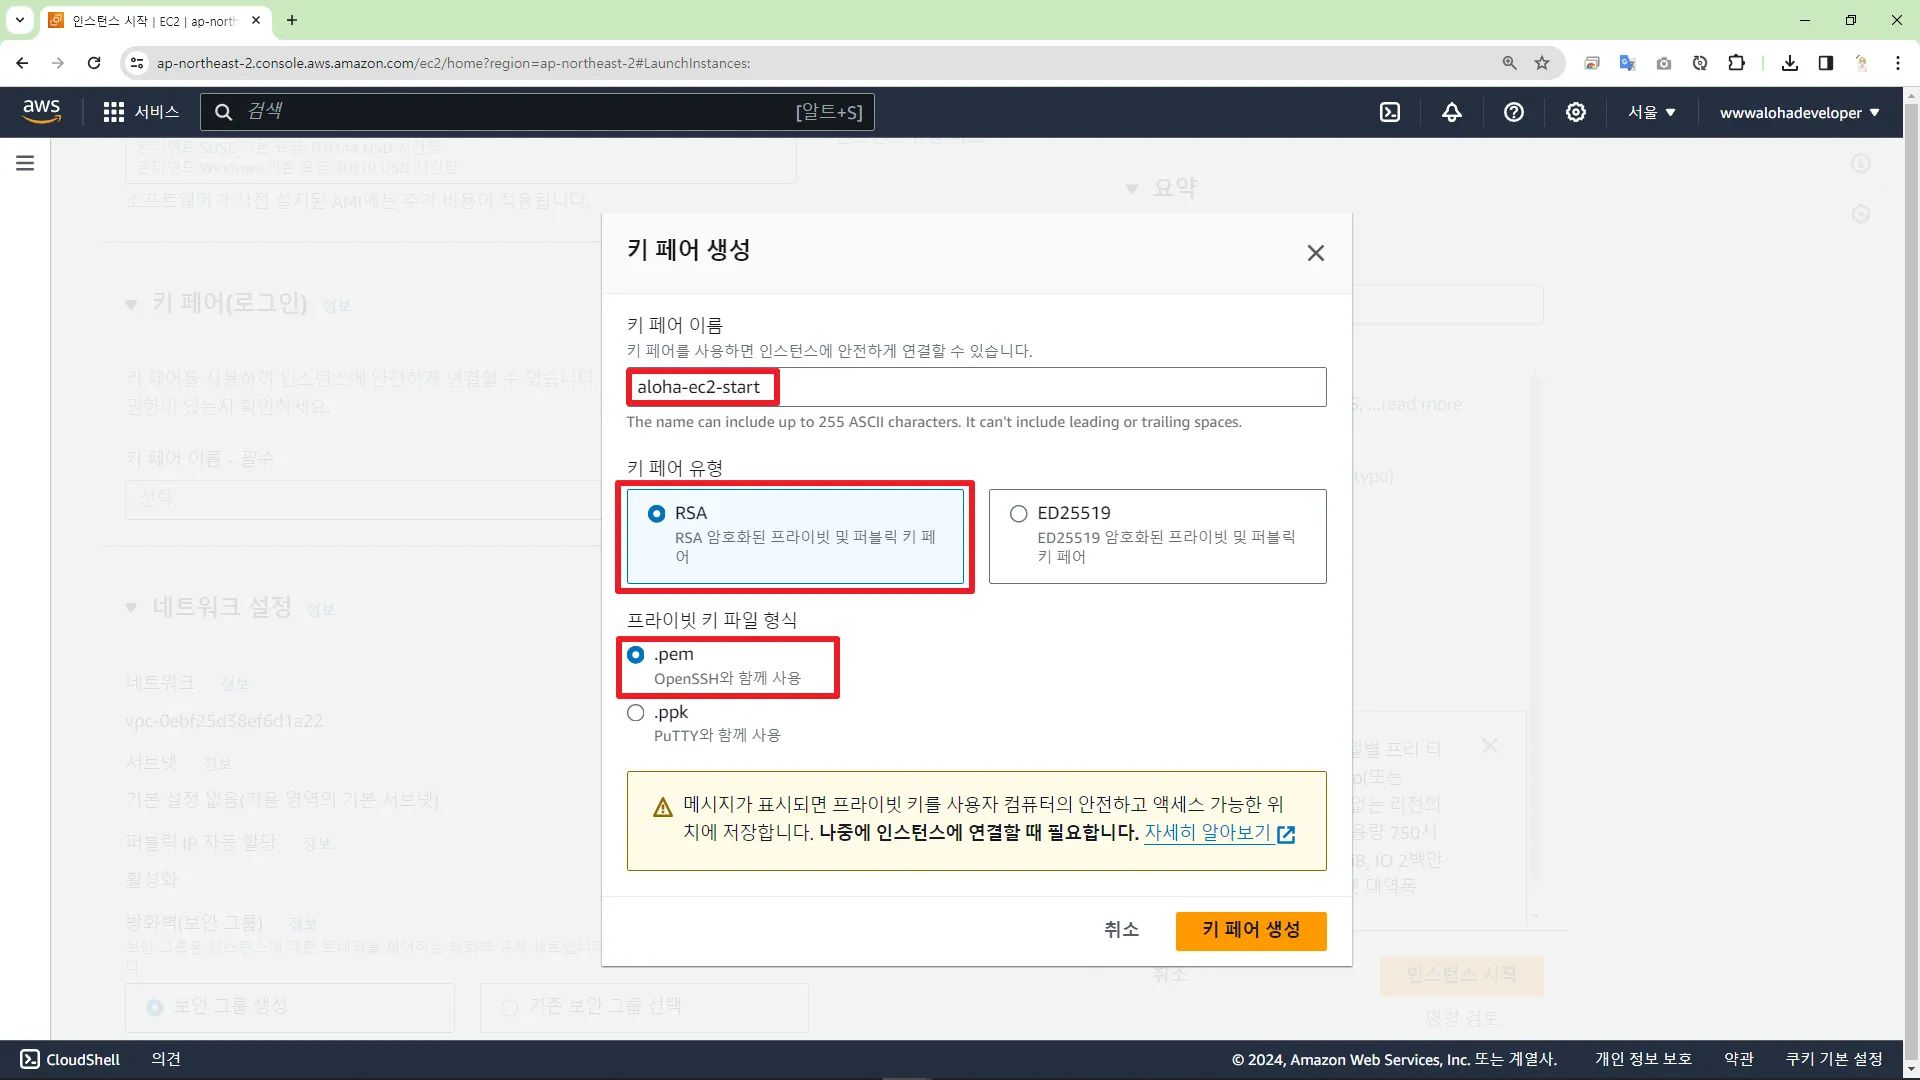The width and height of the screenshot is (1920, 1080).
Task: Close the key pair creation dialog
Action: click(1315, 253)
